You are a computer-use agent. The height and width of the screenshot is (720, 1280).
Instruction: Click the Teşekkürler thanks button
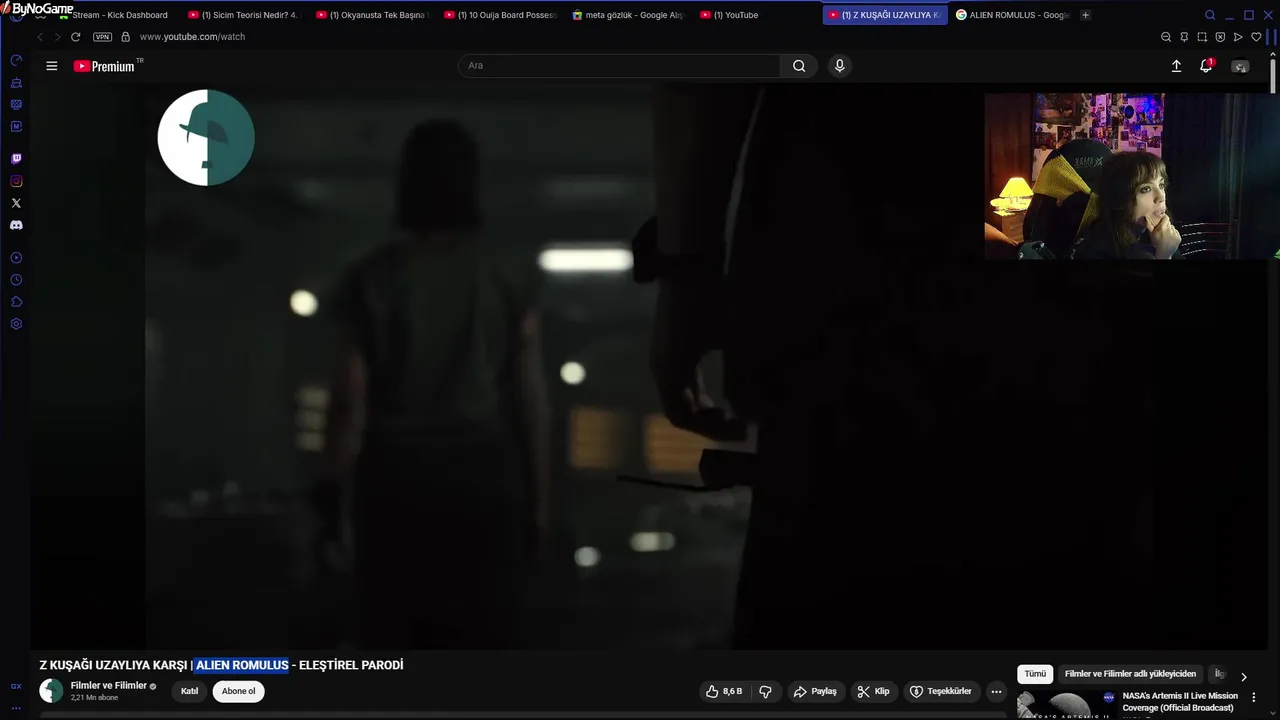940,691
